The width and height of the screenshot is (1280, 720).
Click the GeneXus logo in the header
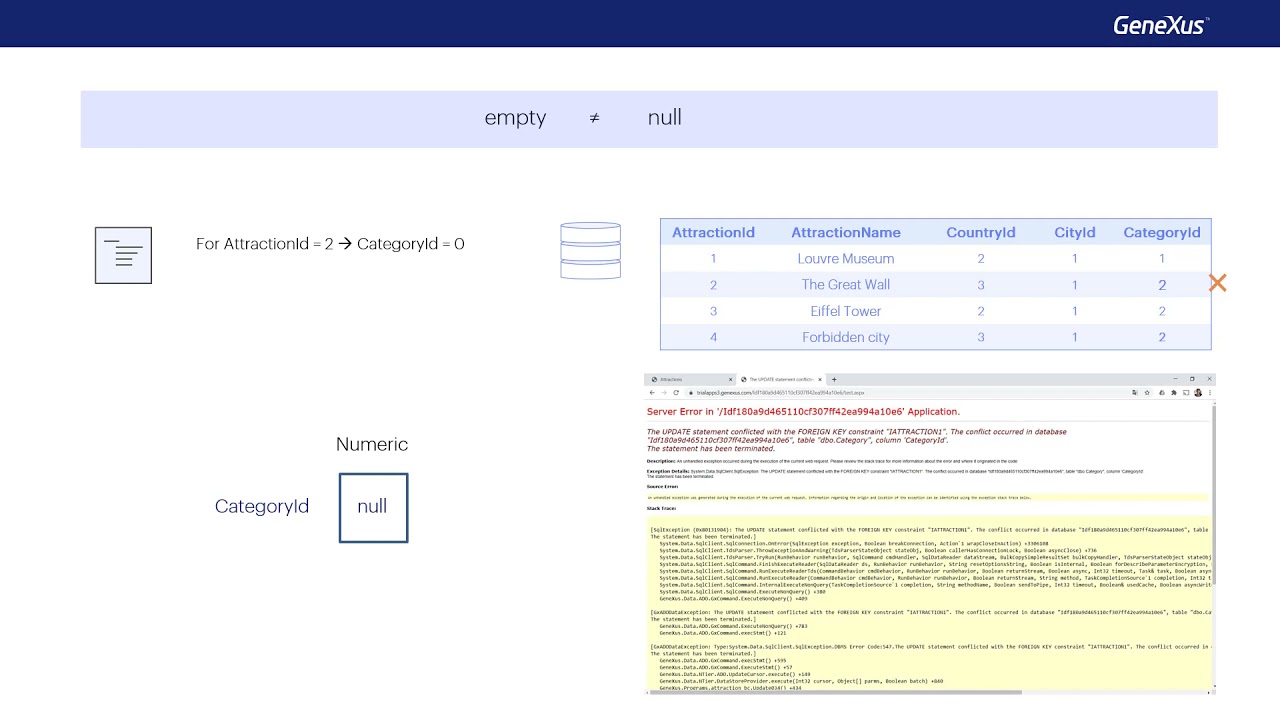click(x=1161, y=25)
